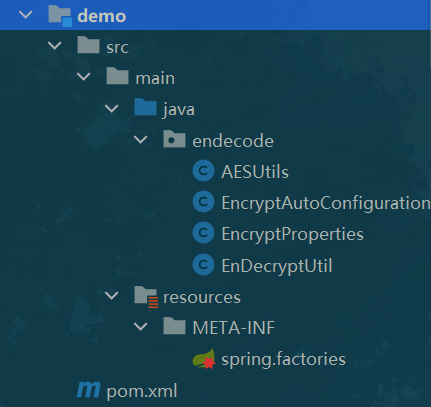Collapse the demo project node
Viewport: 431px width, 407px height.
click(x=25, y=15)
